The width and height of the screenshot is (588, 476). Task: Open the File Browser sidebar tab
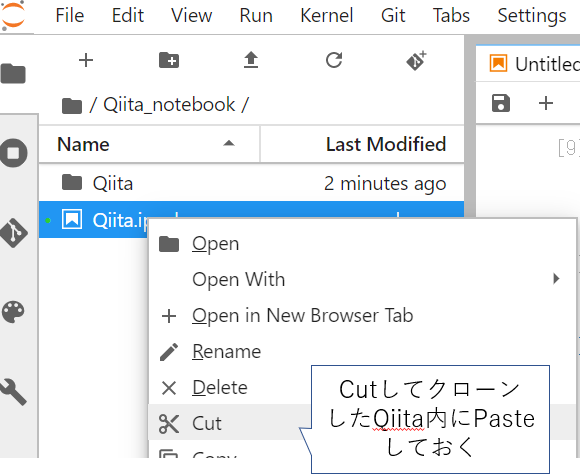(14, 74)
